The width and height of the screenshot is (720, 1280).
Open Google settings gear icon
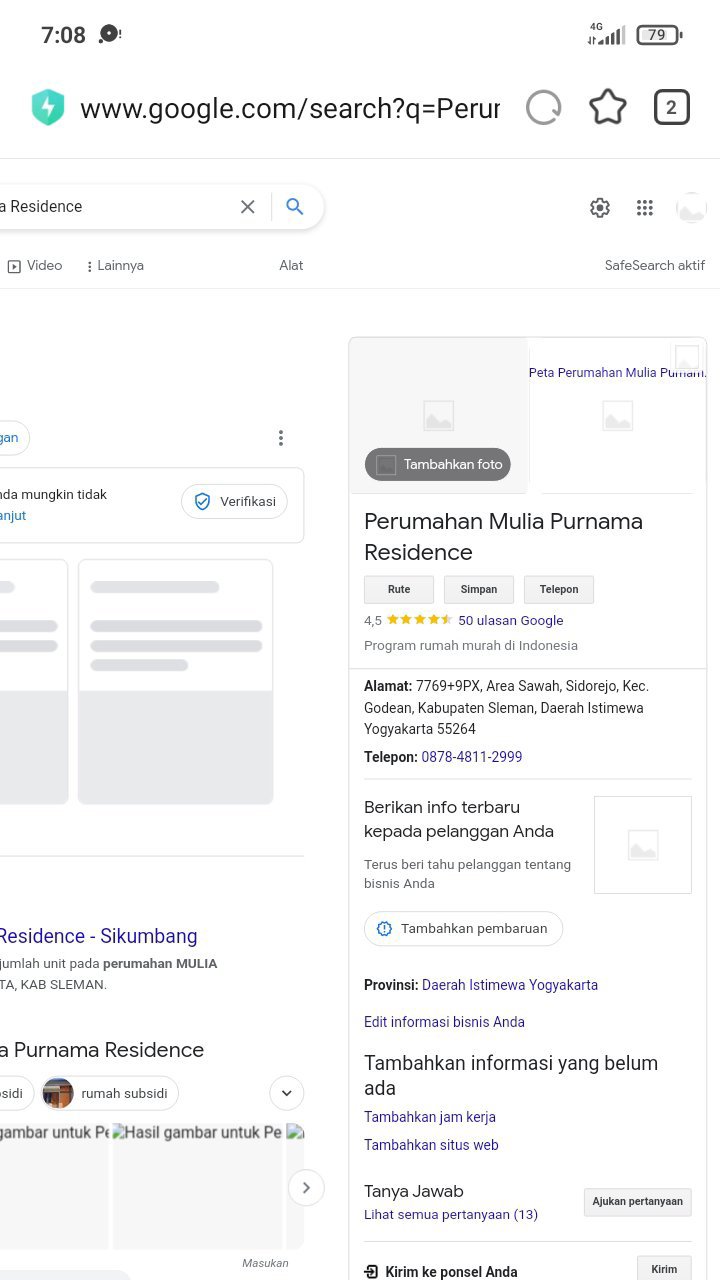pos(600,208)
